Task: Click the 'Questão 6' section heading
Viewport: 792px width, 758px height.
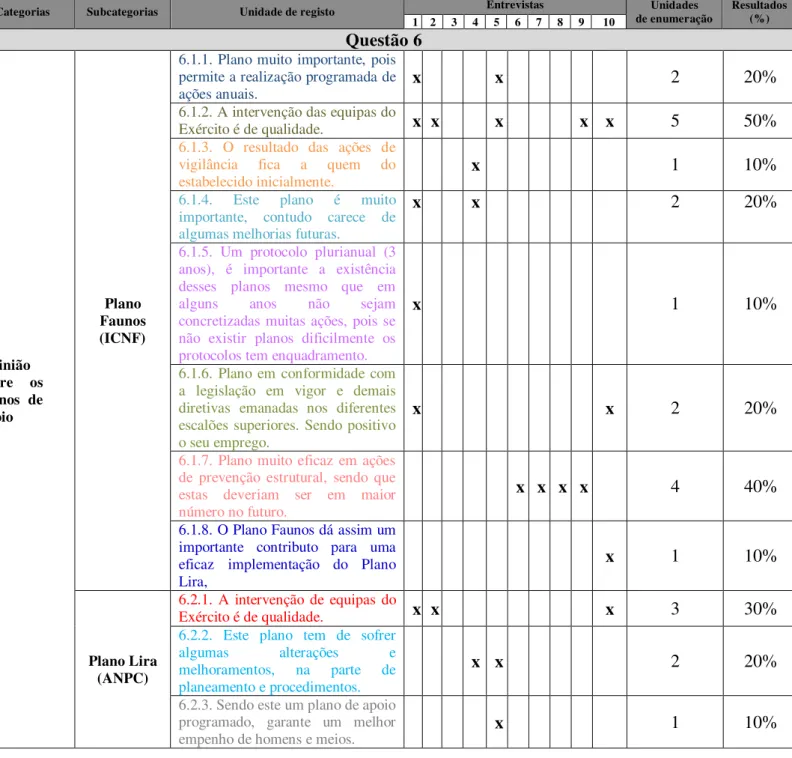Action: 383,40
